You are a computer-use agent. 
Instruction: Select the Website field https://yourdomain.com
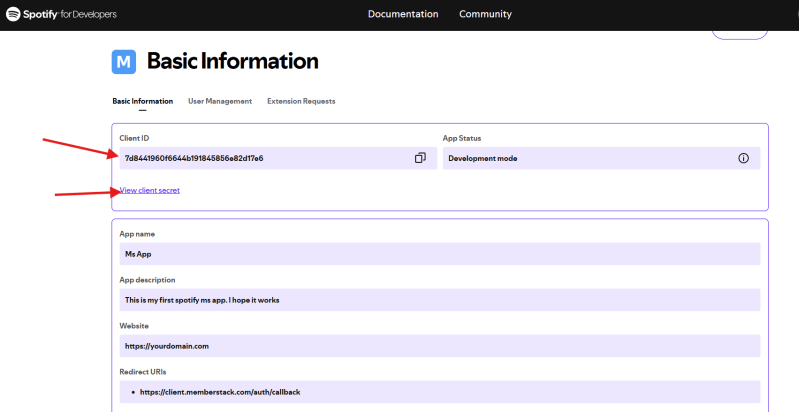pos(440,346)
